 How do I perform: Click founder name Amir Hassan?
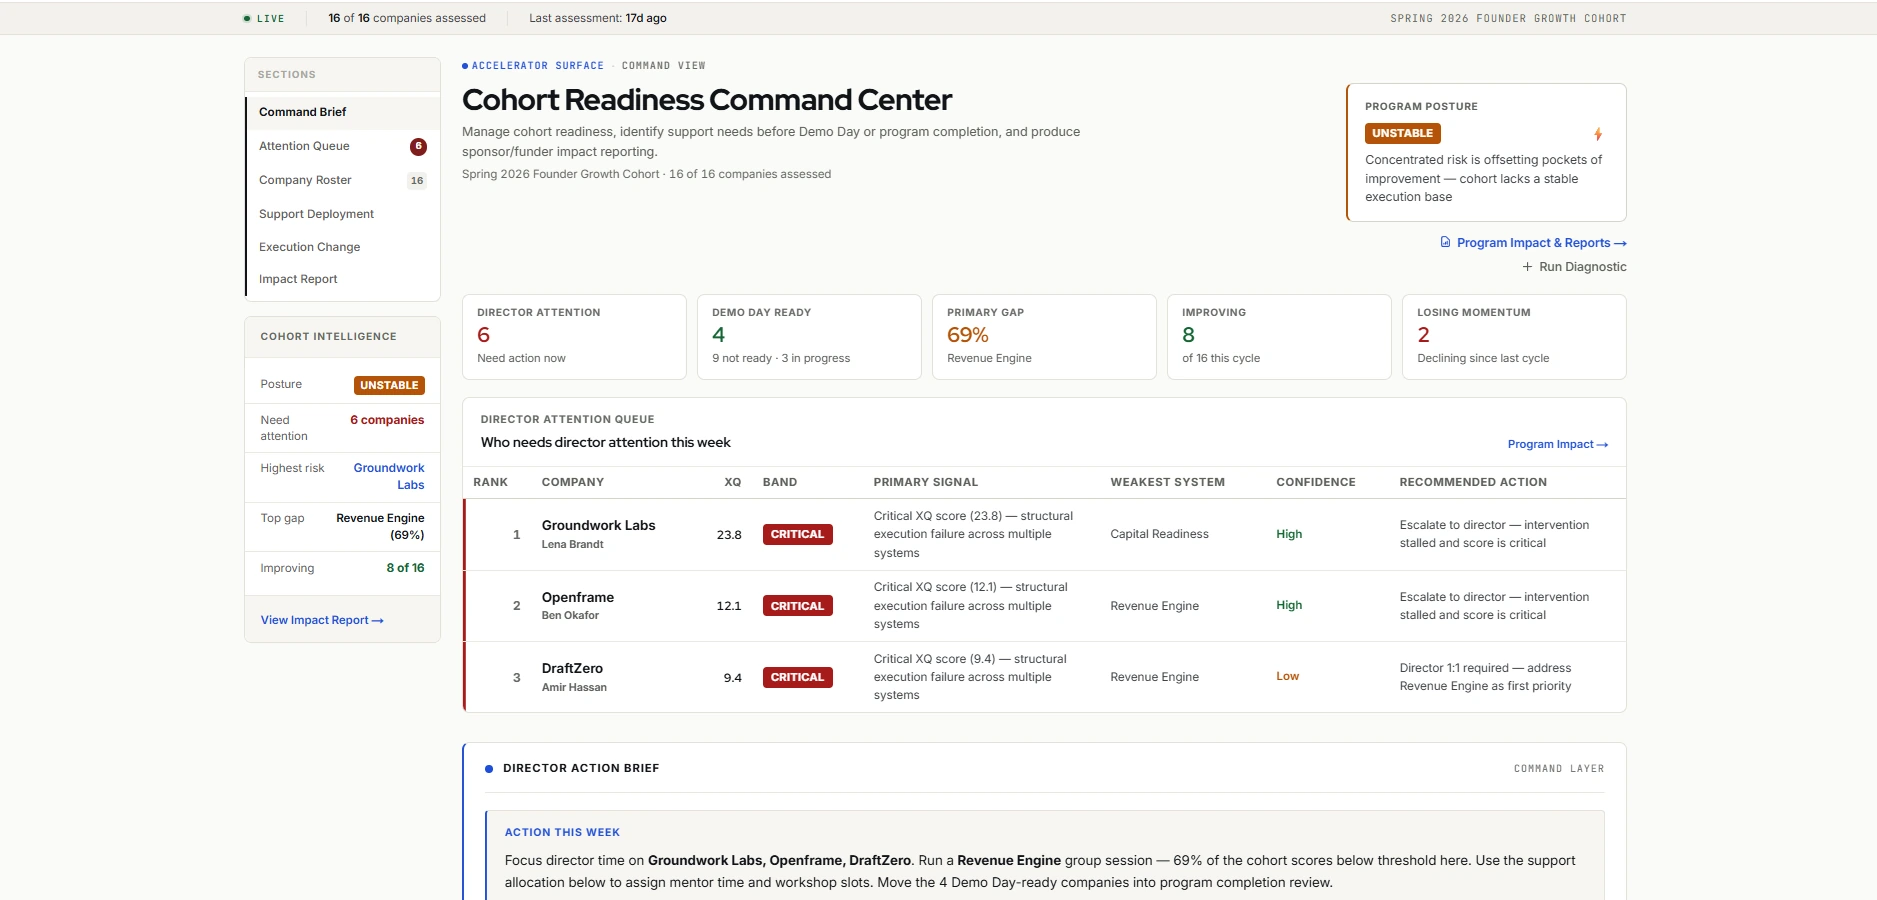[x=574, y=687]
